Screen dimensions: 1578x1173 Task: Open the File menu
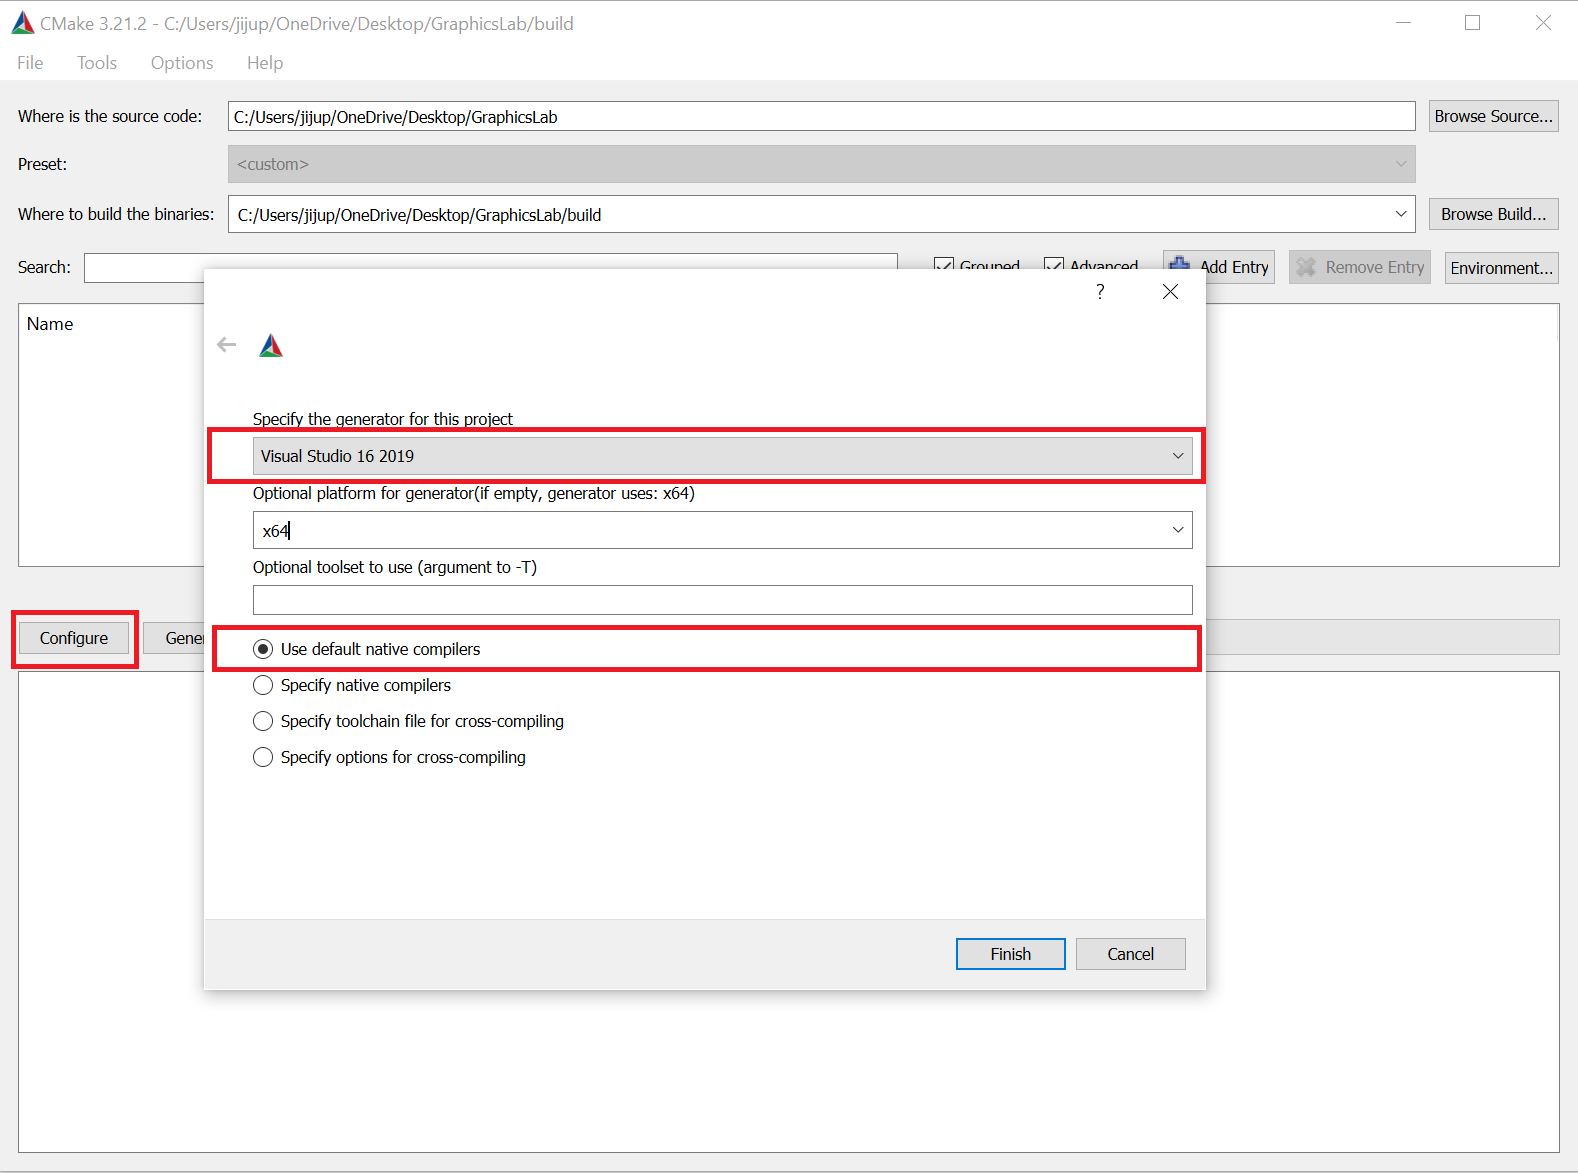coord(30,62)
